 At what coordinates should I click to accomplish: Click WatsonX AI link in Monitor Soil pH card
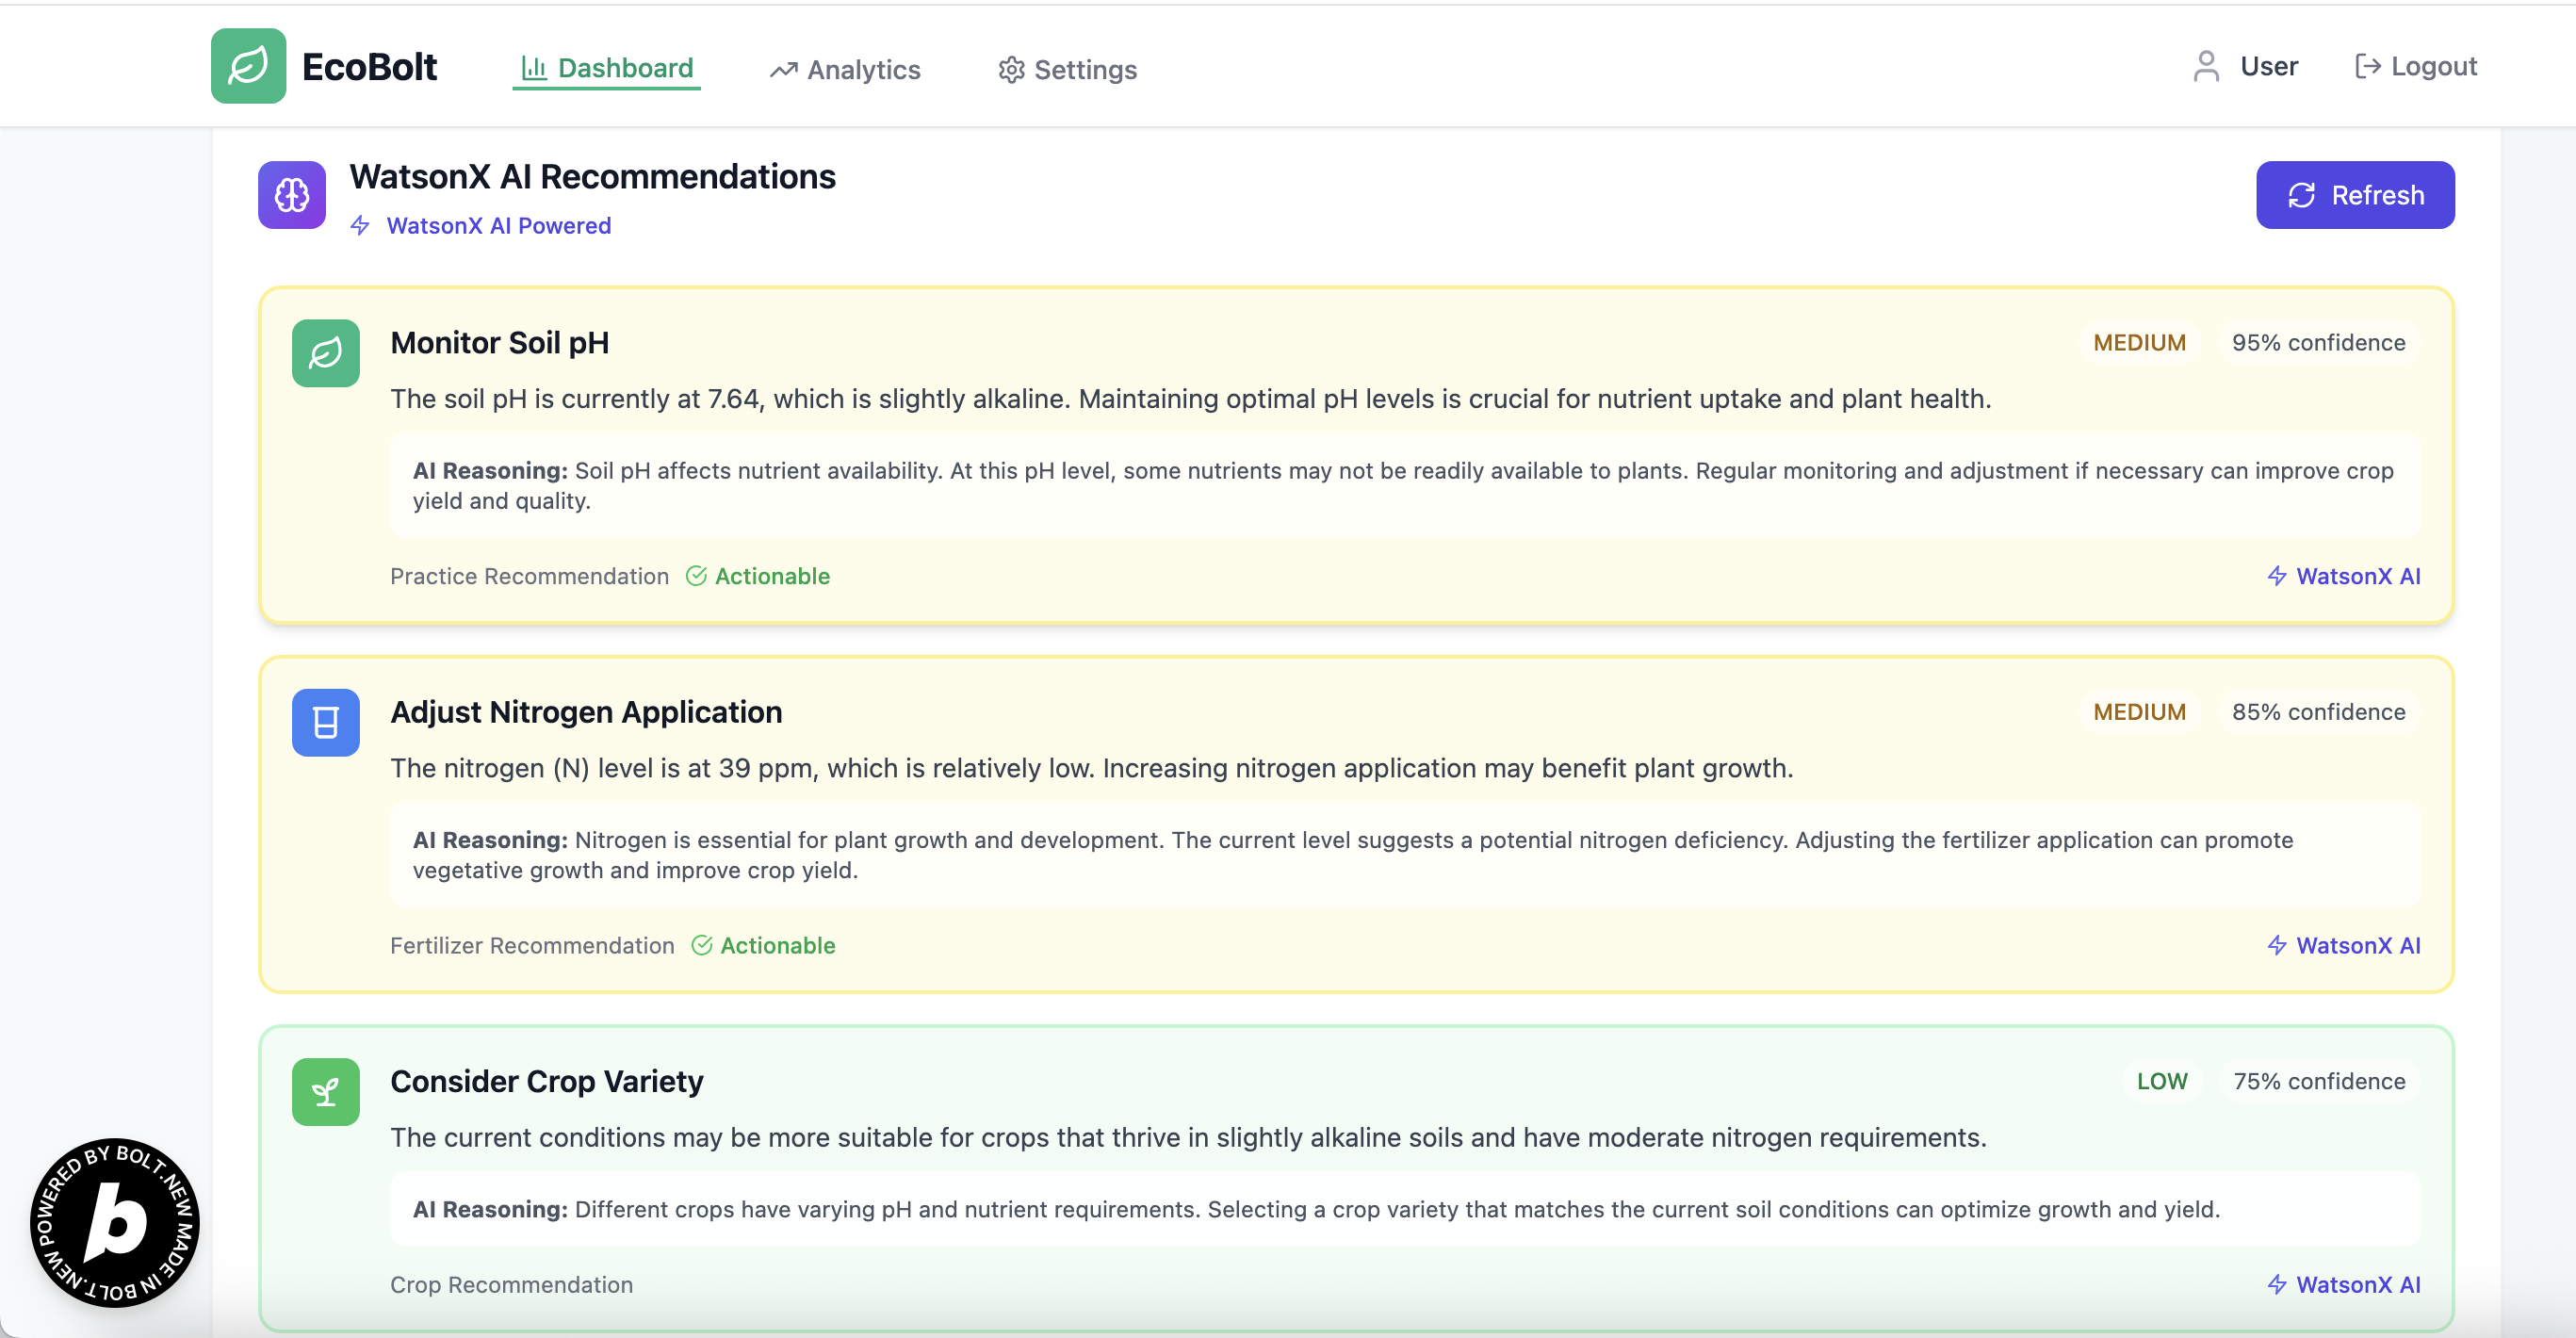pos(2343,576)
